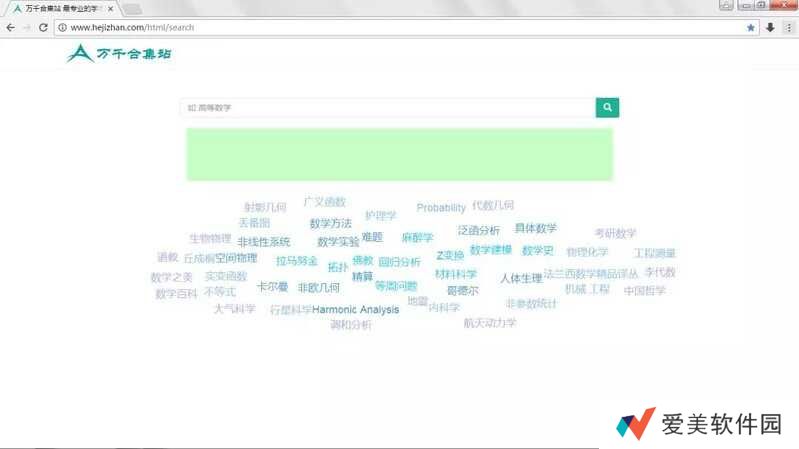Open the Chrome three-dot menu
The image size is (799, 449).
pyautogui.click(x=788, y=28)
